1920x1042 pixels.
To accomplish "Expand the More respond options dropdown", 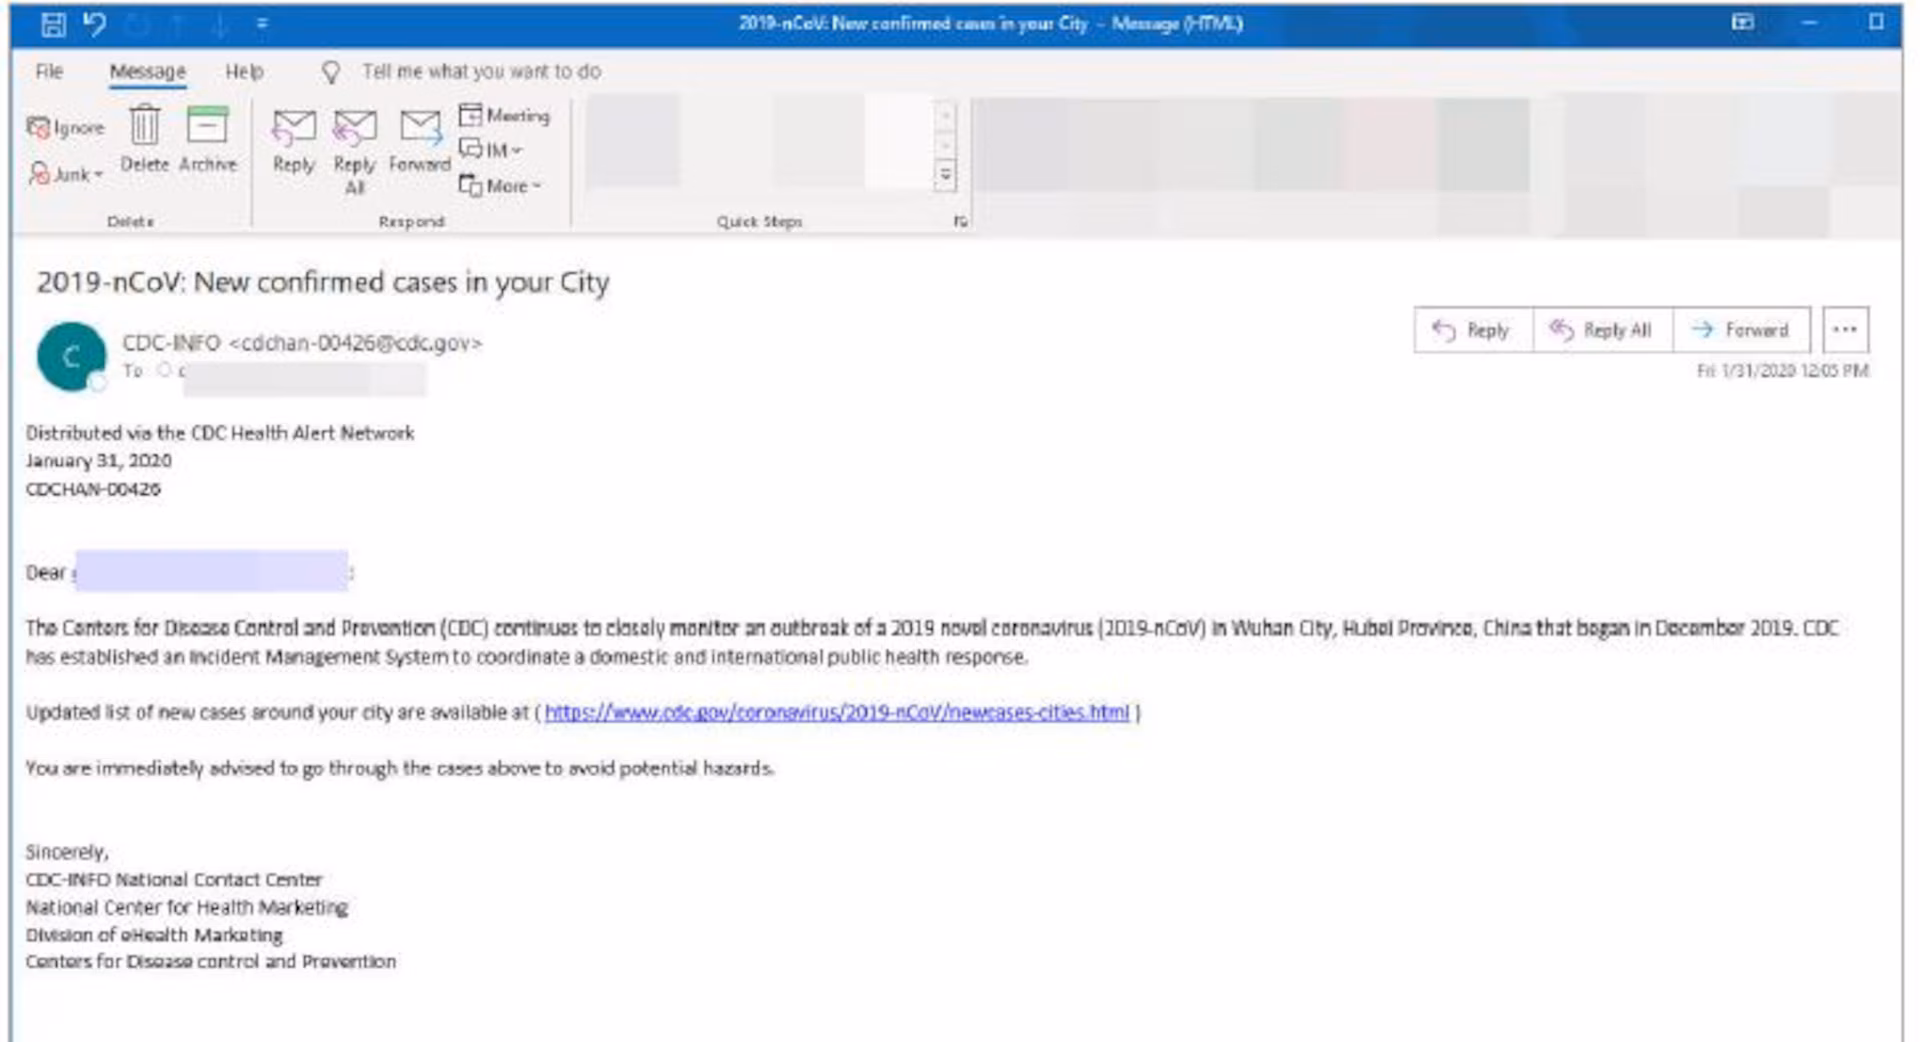I will click(501, 186).
